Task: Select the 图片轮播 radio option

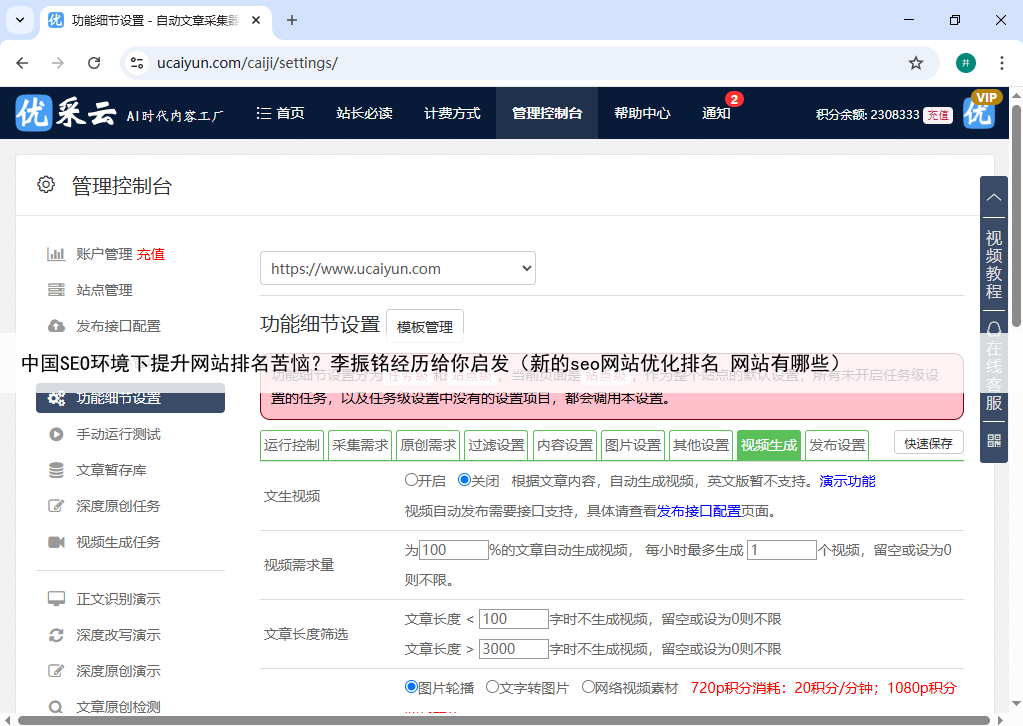Action: point(411,687)
